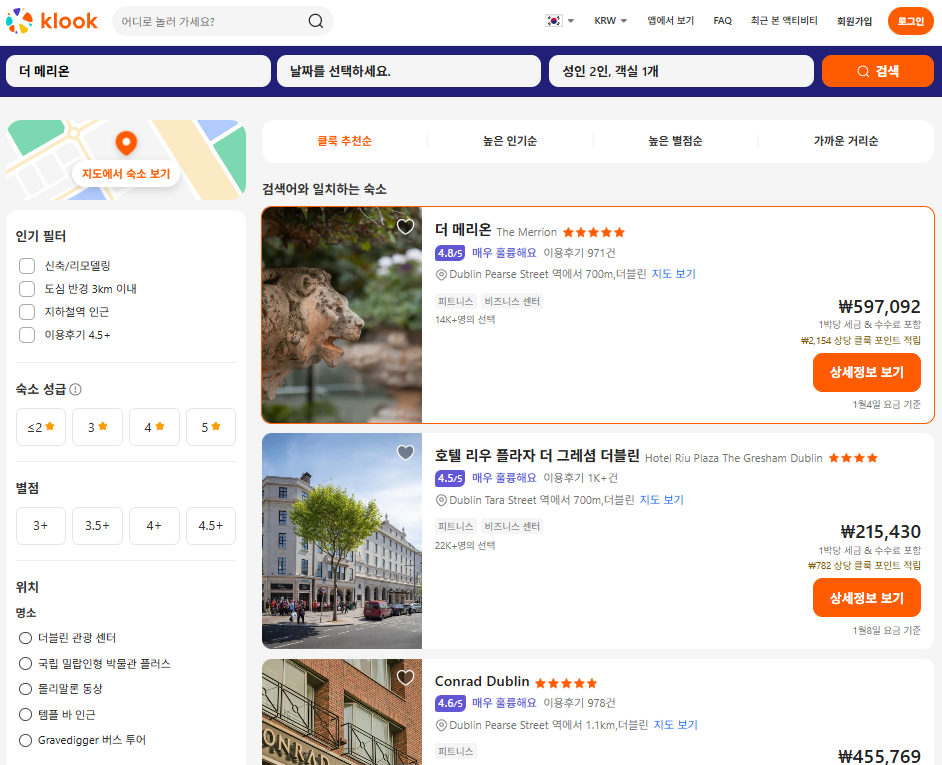The image size is (942, 765).
Task: Select the ≤2 star class filter
Action: pyautogui.click(x=41, y=427)
